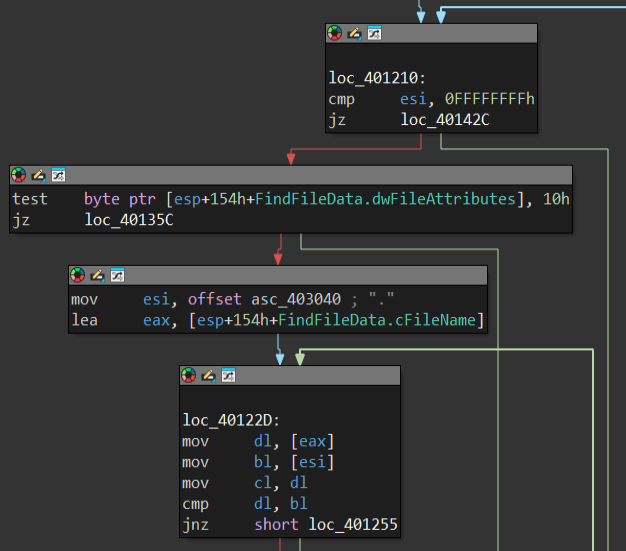The height and width of the screenshot is (551, 626).
Task: Select the 'mov dl, [eax]' instruction
Action: [x=258, y=442]
